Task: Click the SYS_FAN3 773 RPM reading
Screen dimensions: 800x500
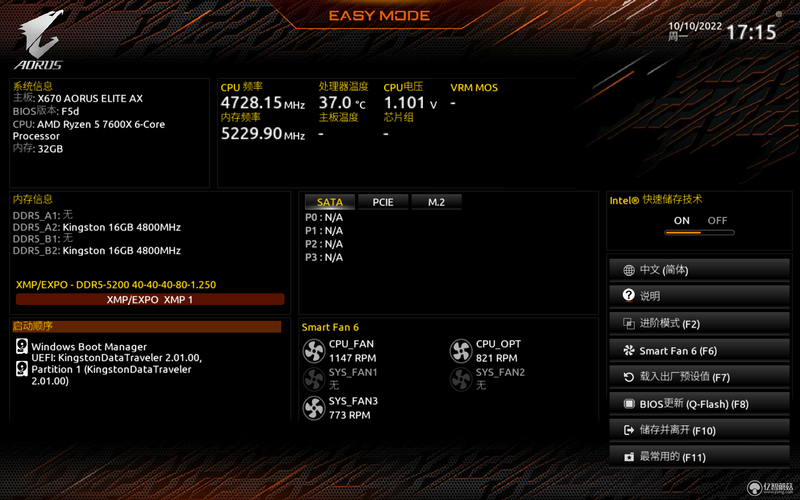Action: tap(349, 415)
